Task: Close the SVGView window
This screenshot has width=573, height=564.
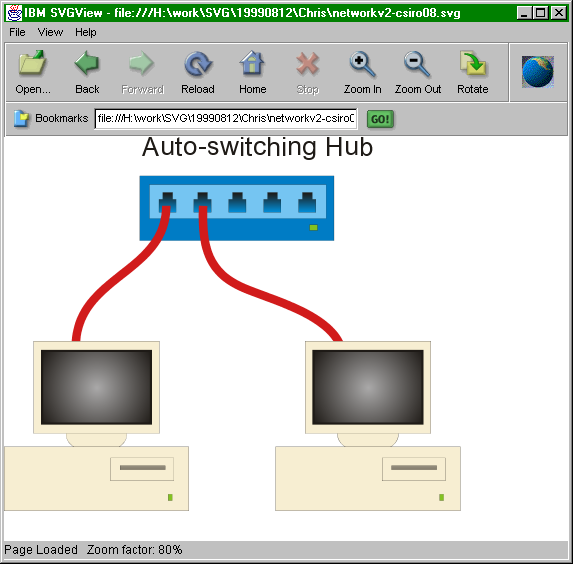Action: (x=559, y=13)
